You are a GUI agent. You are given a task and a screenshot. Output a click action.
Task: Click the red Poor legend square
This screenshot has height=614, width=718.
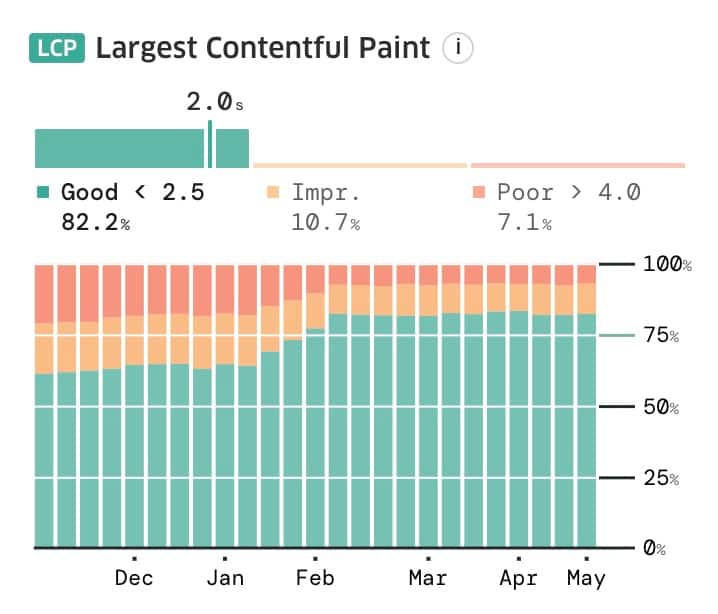point(479,192)
